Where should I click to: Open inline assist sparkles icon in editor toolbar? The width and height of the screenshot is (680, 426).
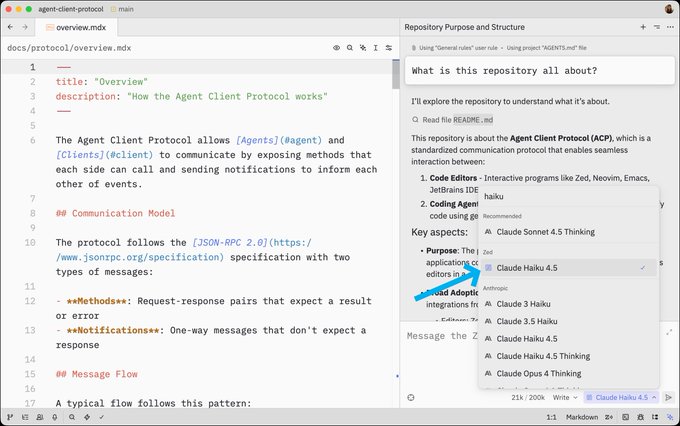coord(363,48)
